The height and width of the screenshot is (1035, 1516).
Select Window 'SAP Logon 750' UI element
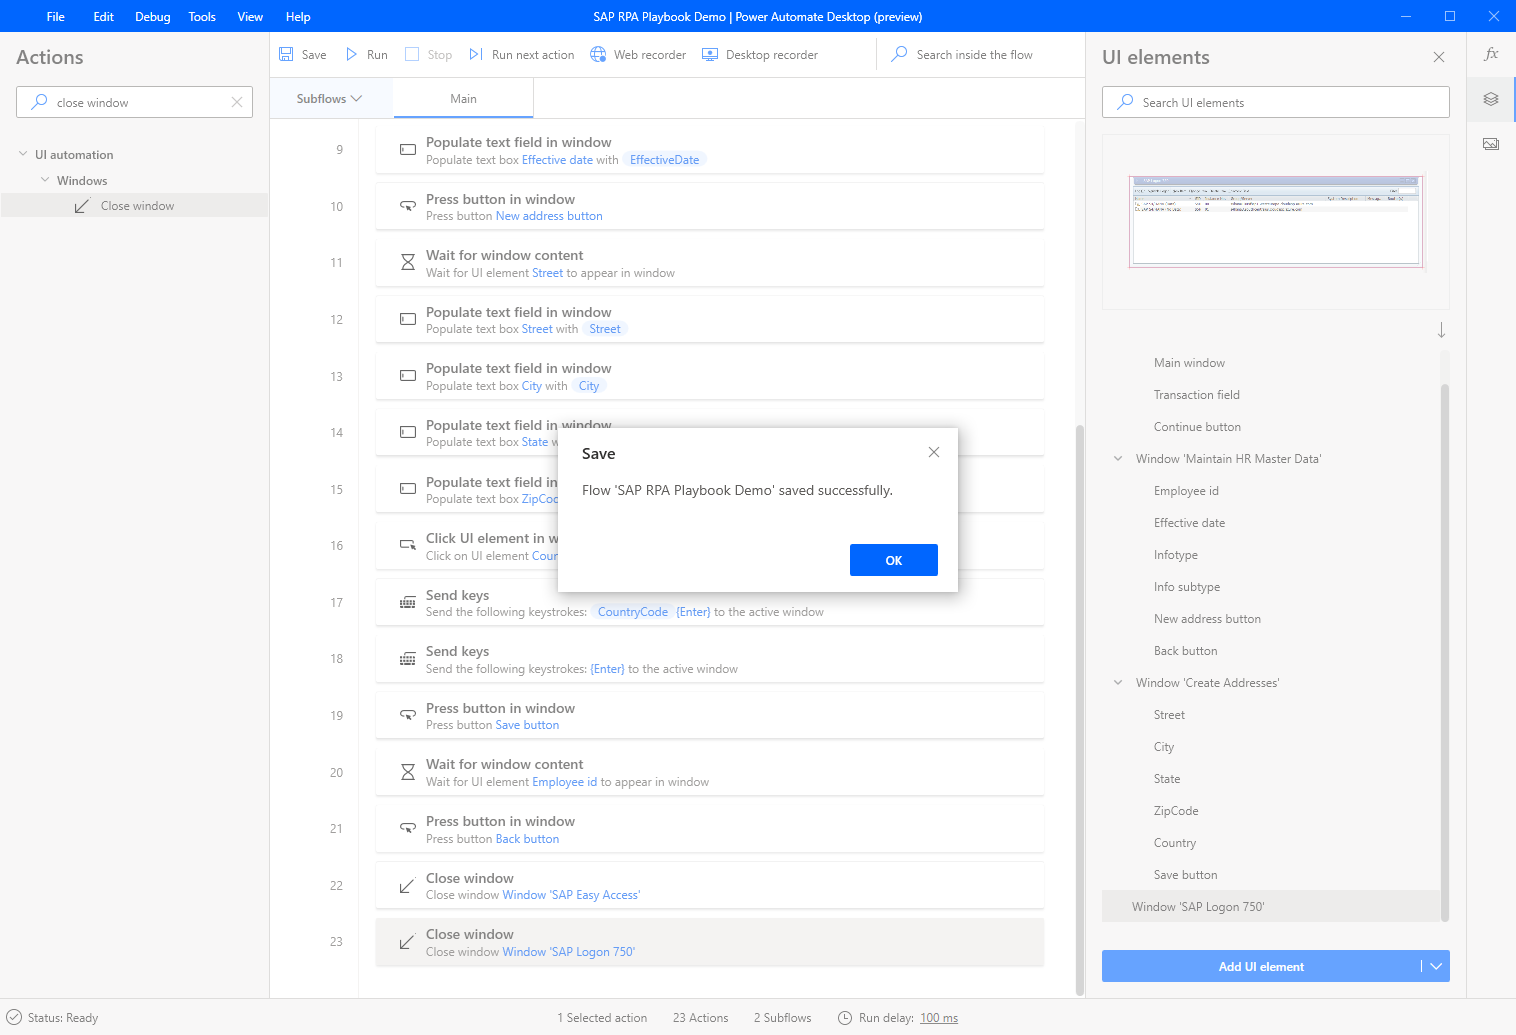tap(1271, 907)
